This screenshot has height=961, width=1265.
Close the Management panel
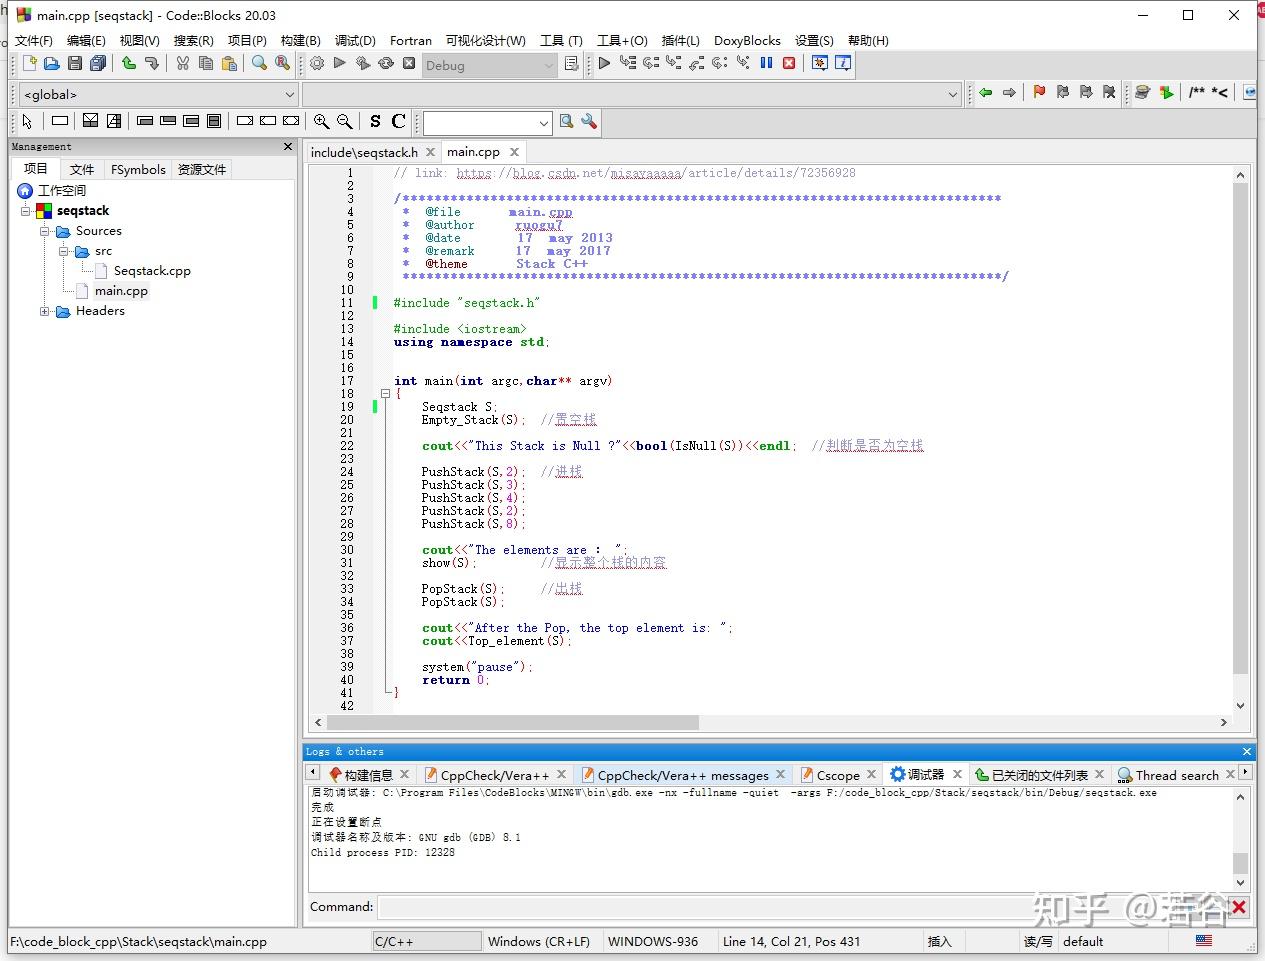[288, 146]
